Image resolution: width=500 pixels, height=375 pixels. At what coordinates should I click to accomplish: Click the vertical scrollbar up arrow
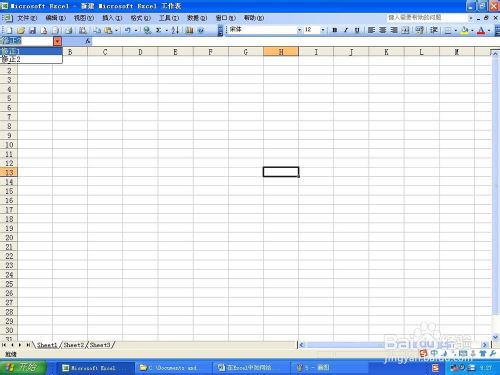(x=495, y=53)
